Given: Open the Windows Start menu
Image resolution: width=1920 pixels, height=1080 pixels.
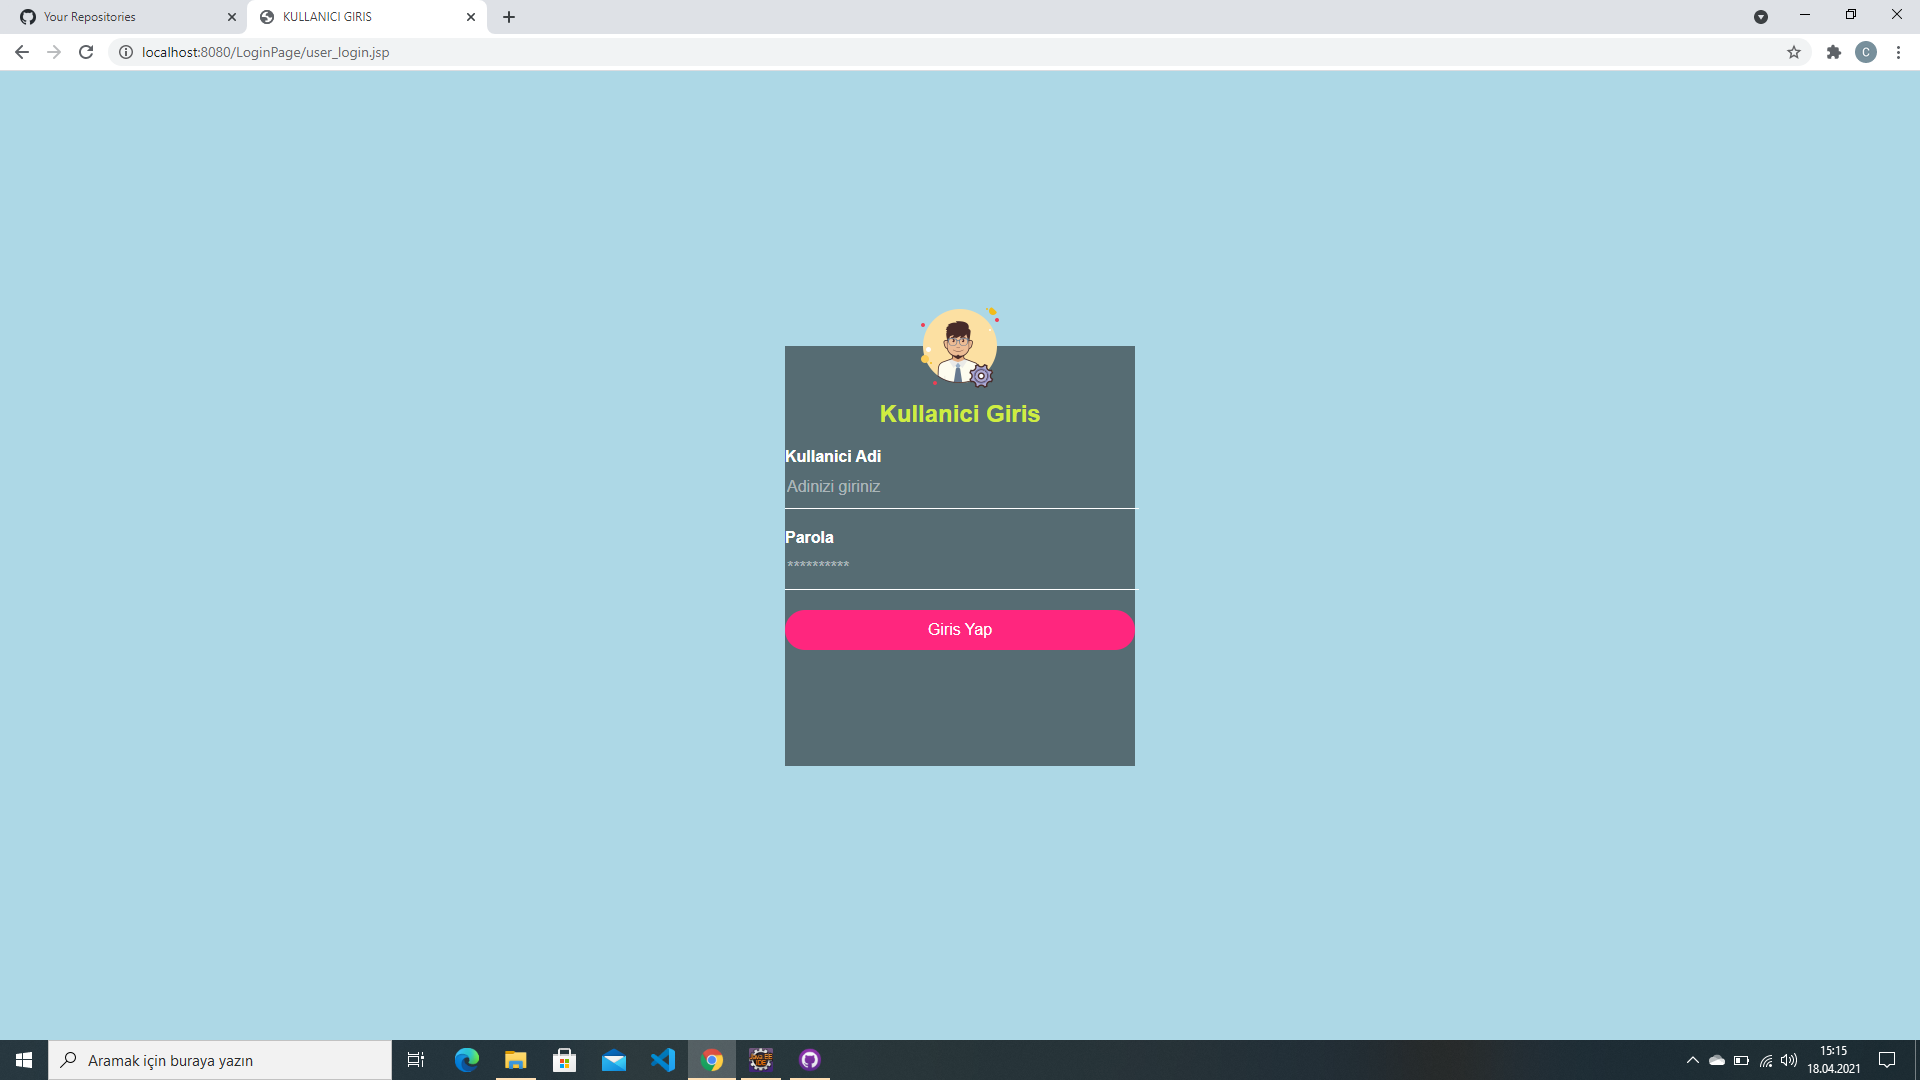Looking at the screenshot, I should 24,1060.
